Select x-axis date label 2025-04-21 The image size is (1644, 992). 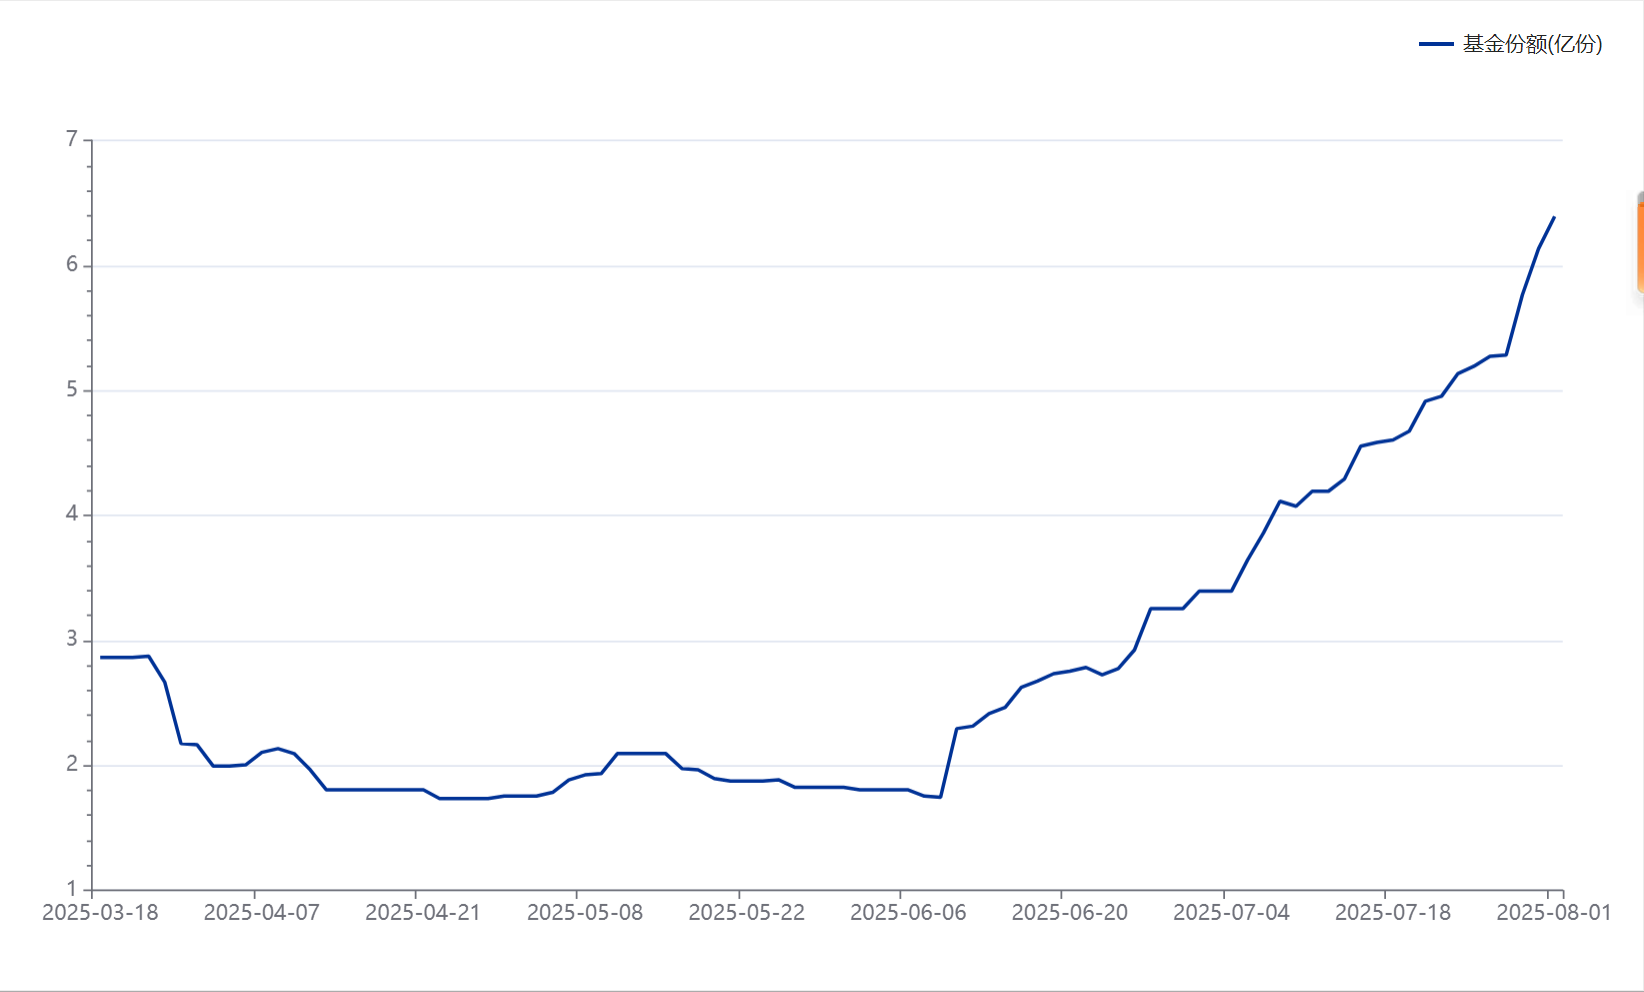423,913
